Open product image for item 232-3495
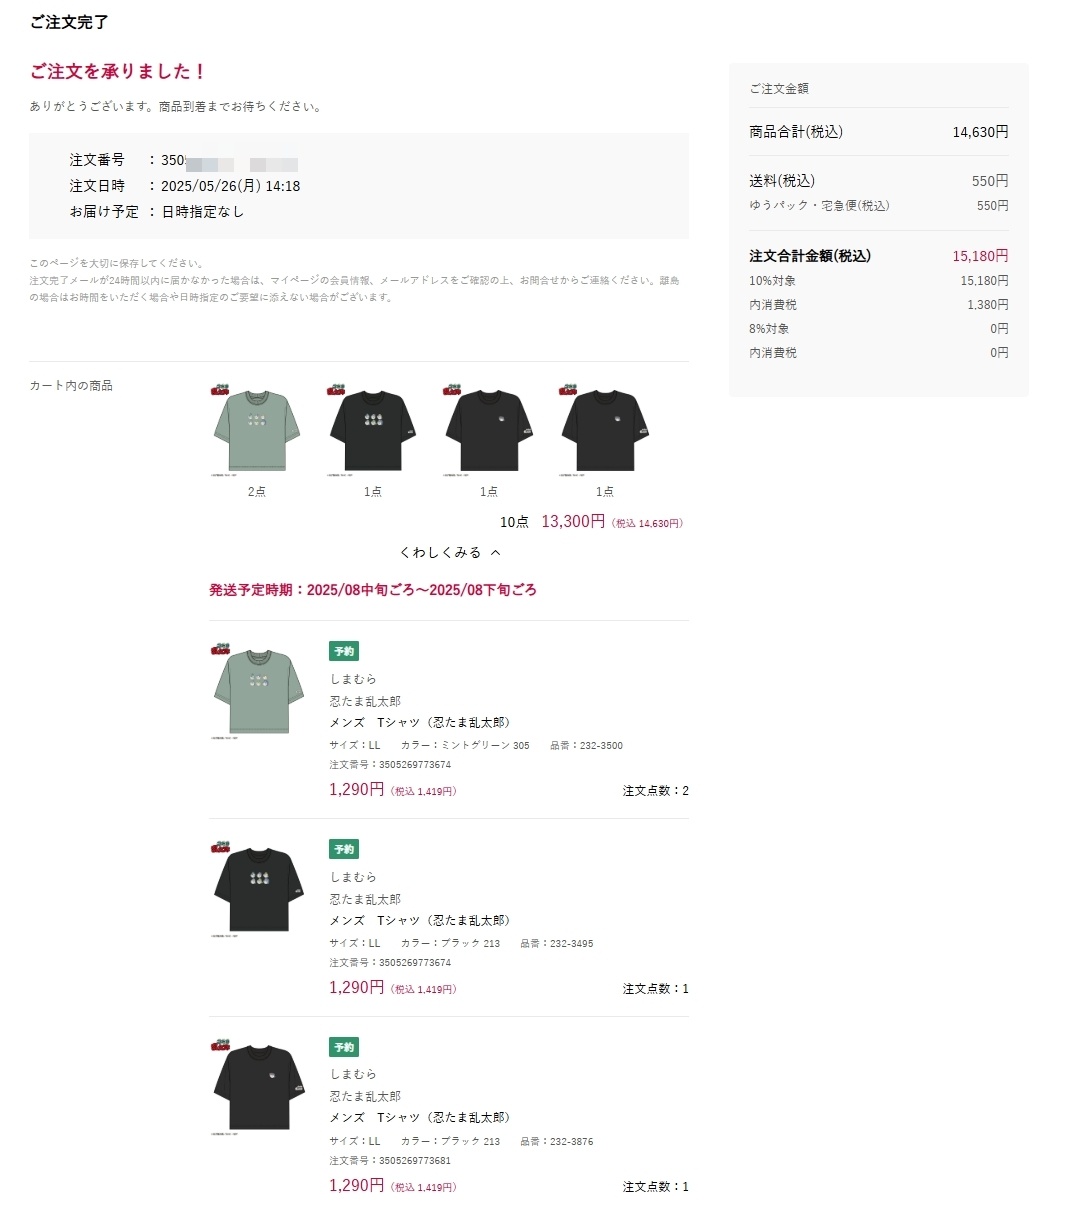Screen dimensions: 1082x1210 tap(256, 888)
